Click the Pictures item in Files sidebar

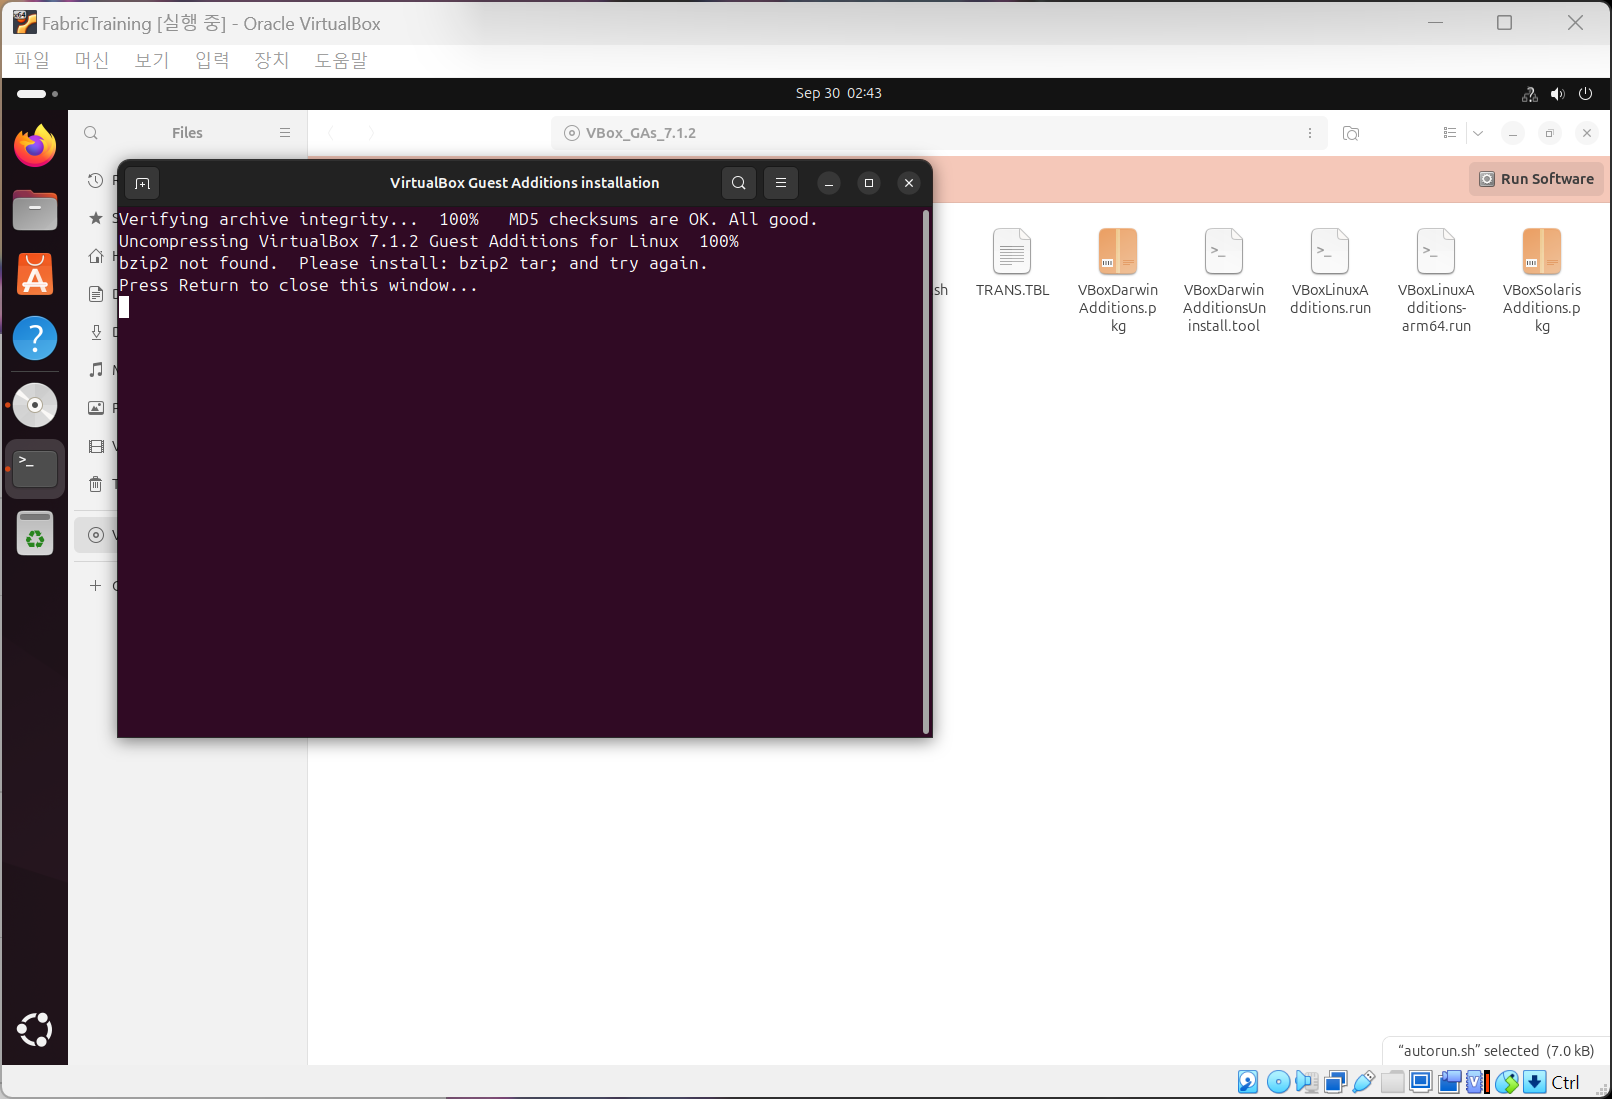click(96, 408)
